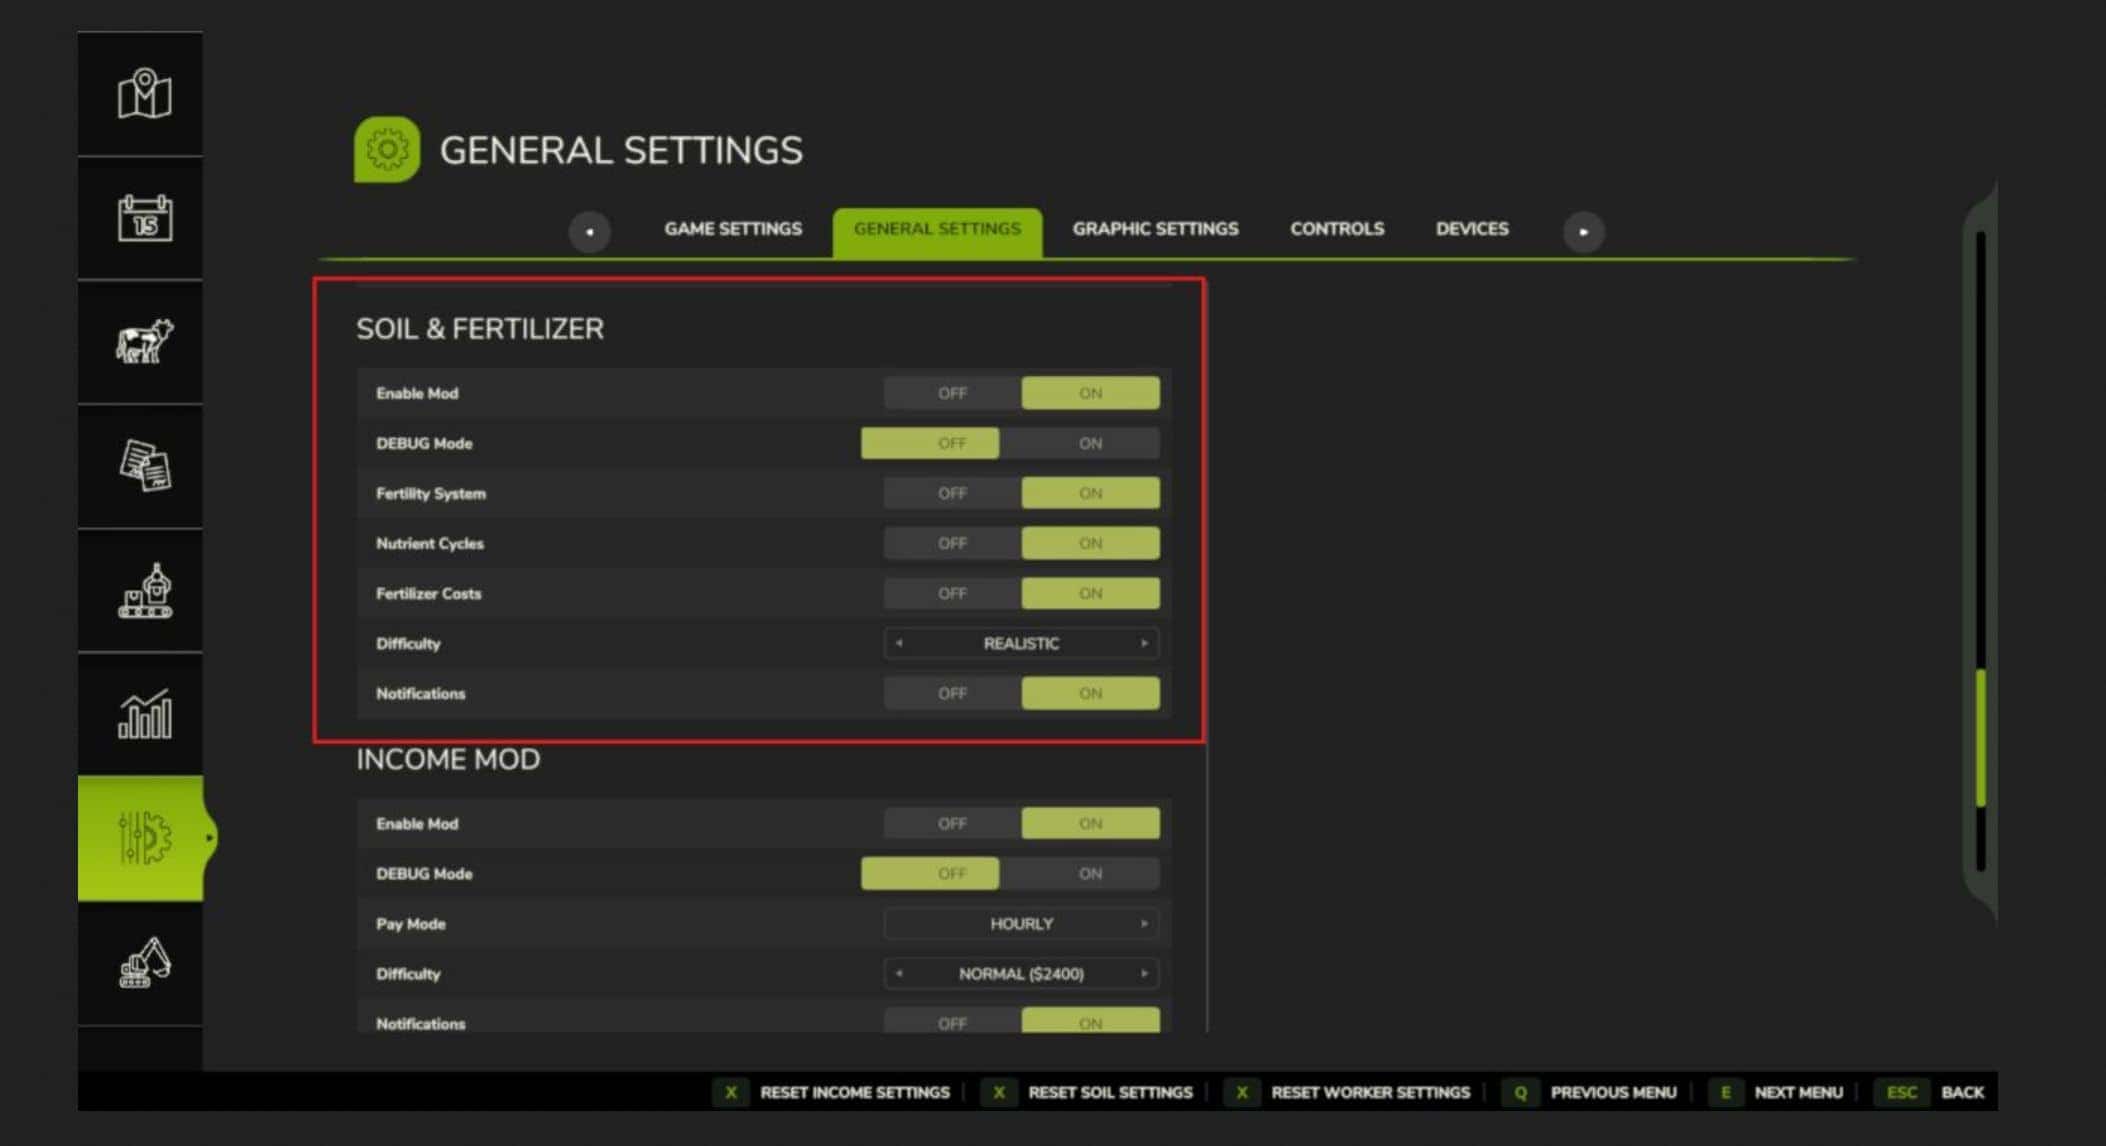
Task: Open the next Pay Mode option
Action: click(1144, 923)
